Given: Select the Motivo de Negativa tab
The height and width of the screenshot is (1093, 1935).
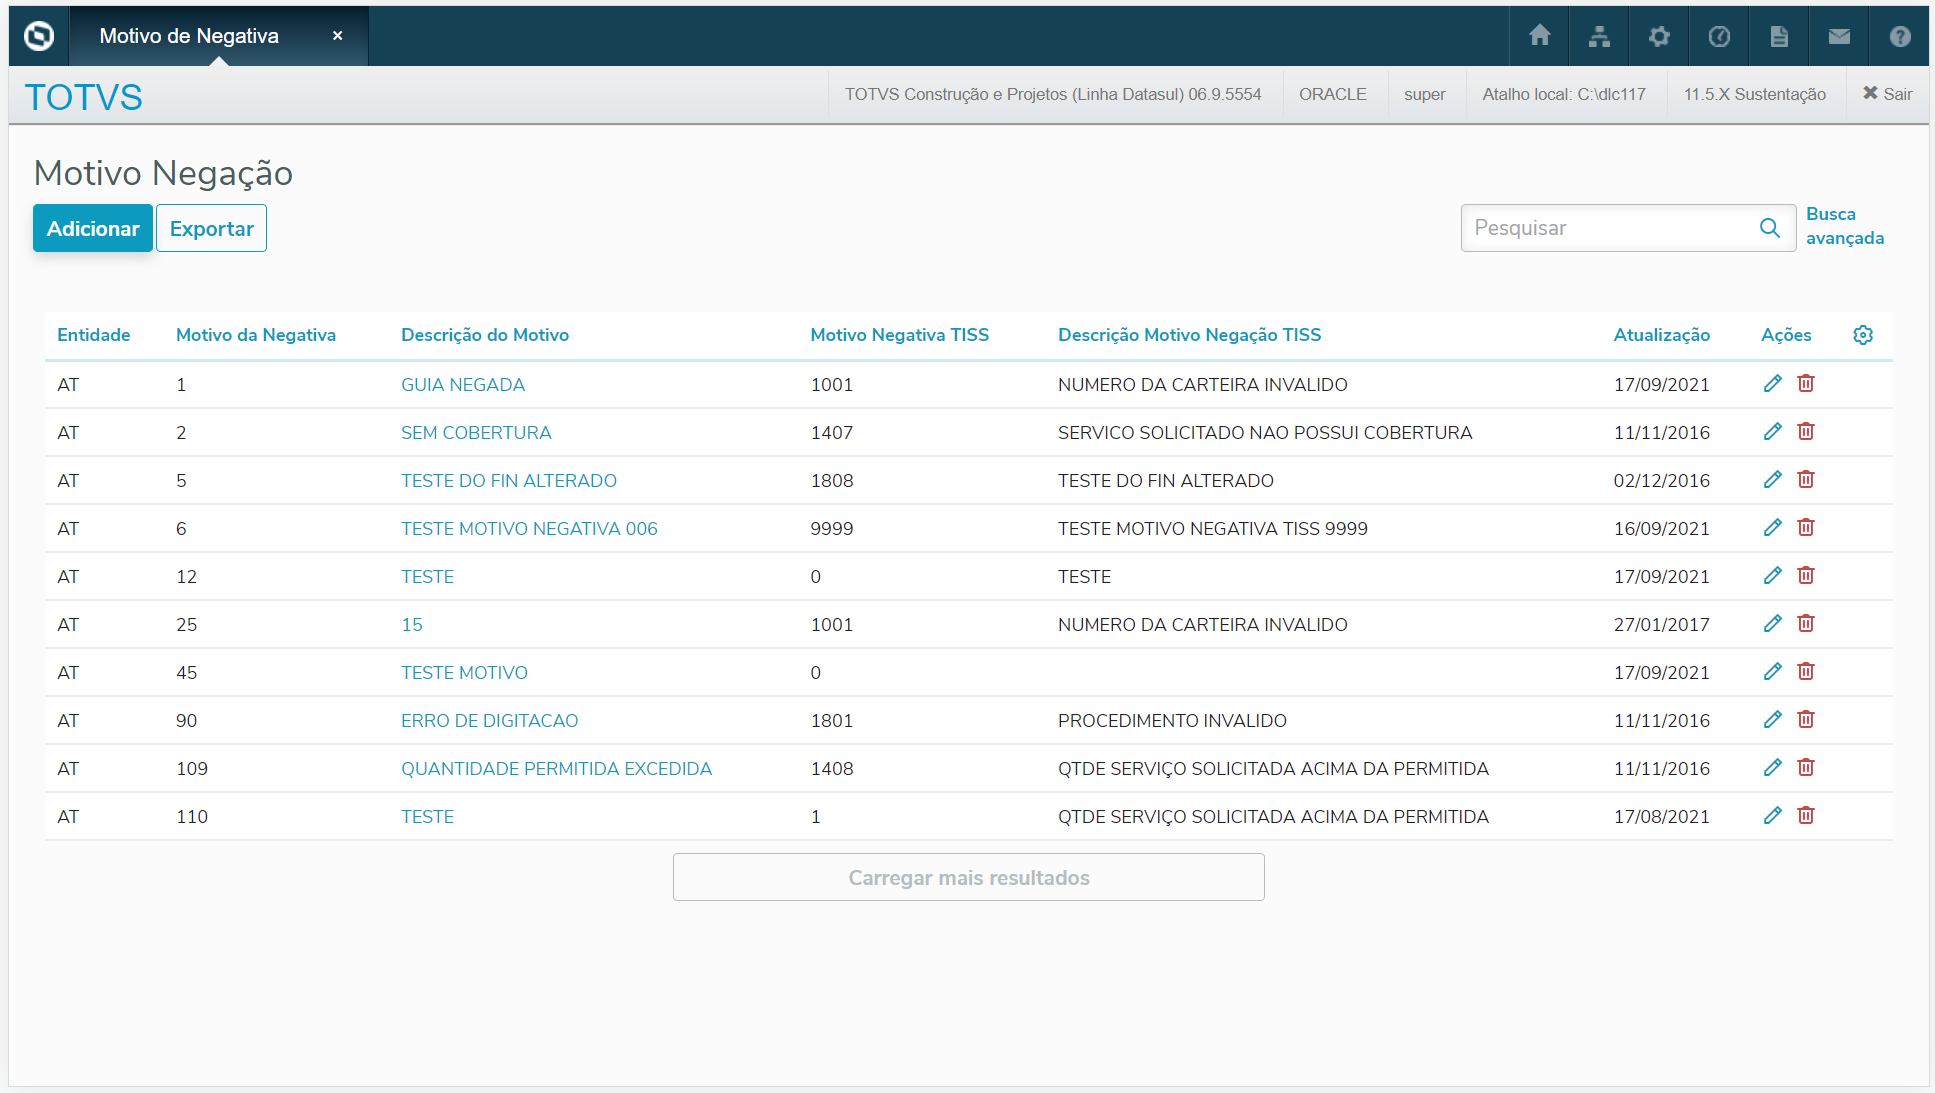Looking at the screenshot, I should coord(189,36).
